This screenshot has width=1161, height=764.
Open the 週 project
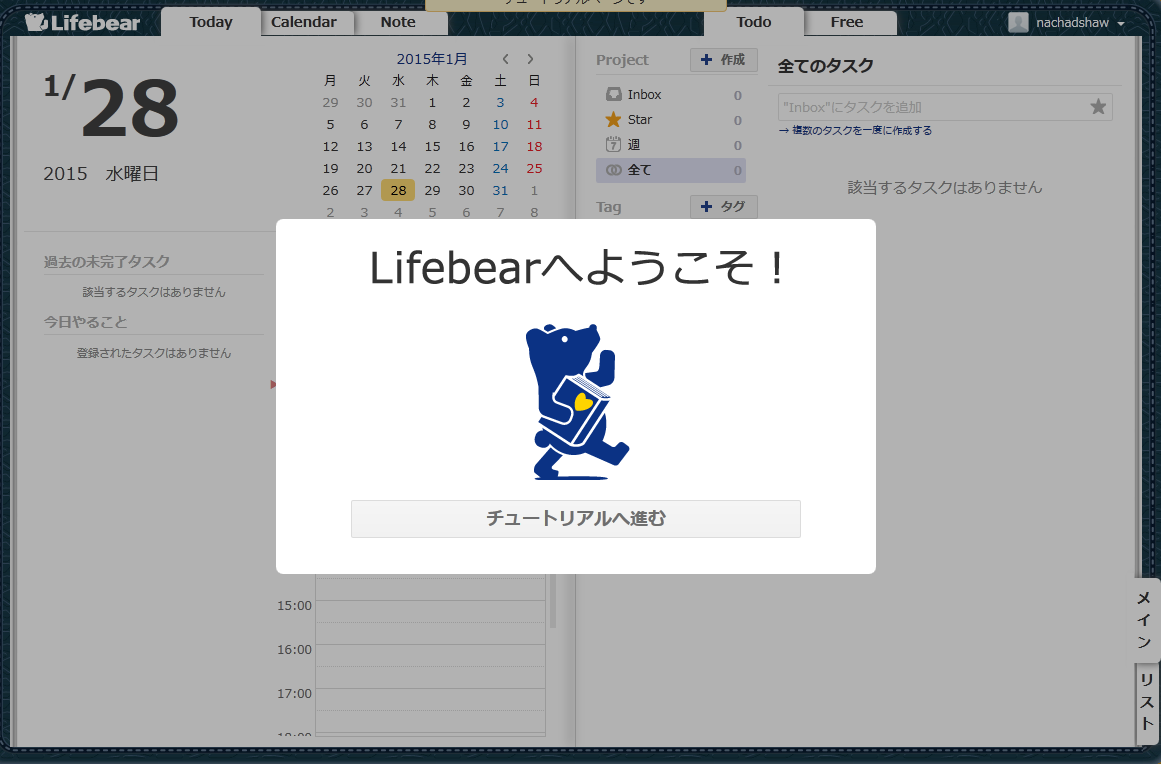[671, 145]
